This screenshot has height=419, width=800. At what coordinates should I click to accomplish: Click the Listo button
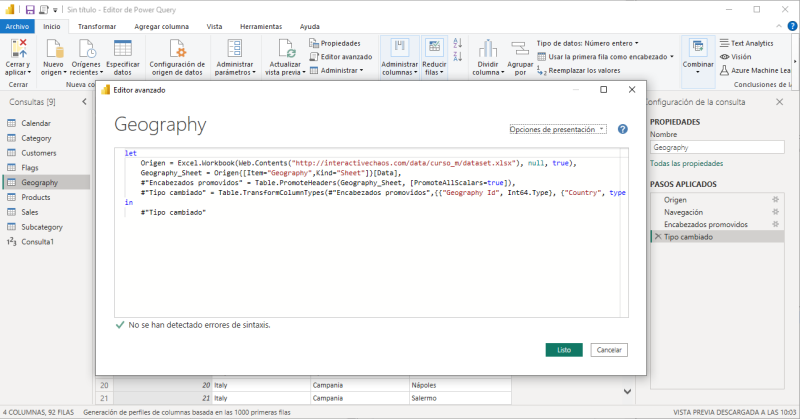pyautogui.click(x=564, y=350)
